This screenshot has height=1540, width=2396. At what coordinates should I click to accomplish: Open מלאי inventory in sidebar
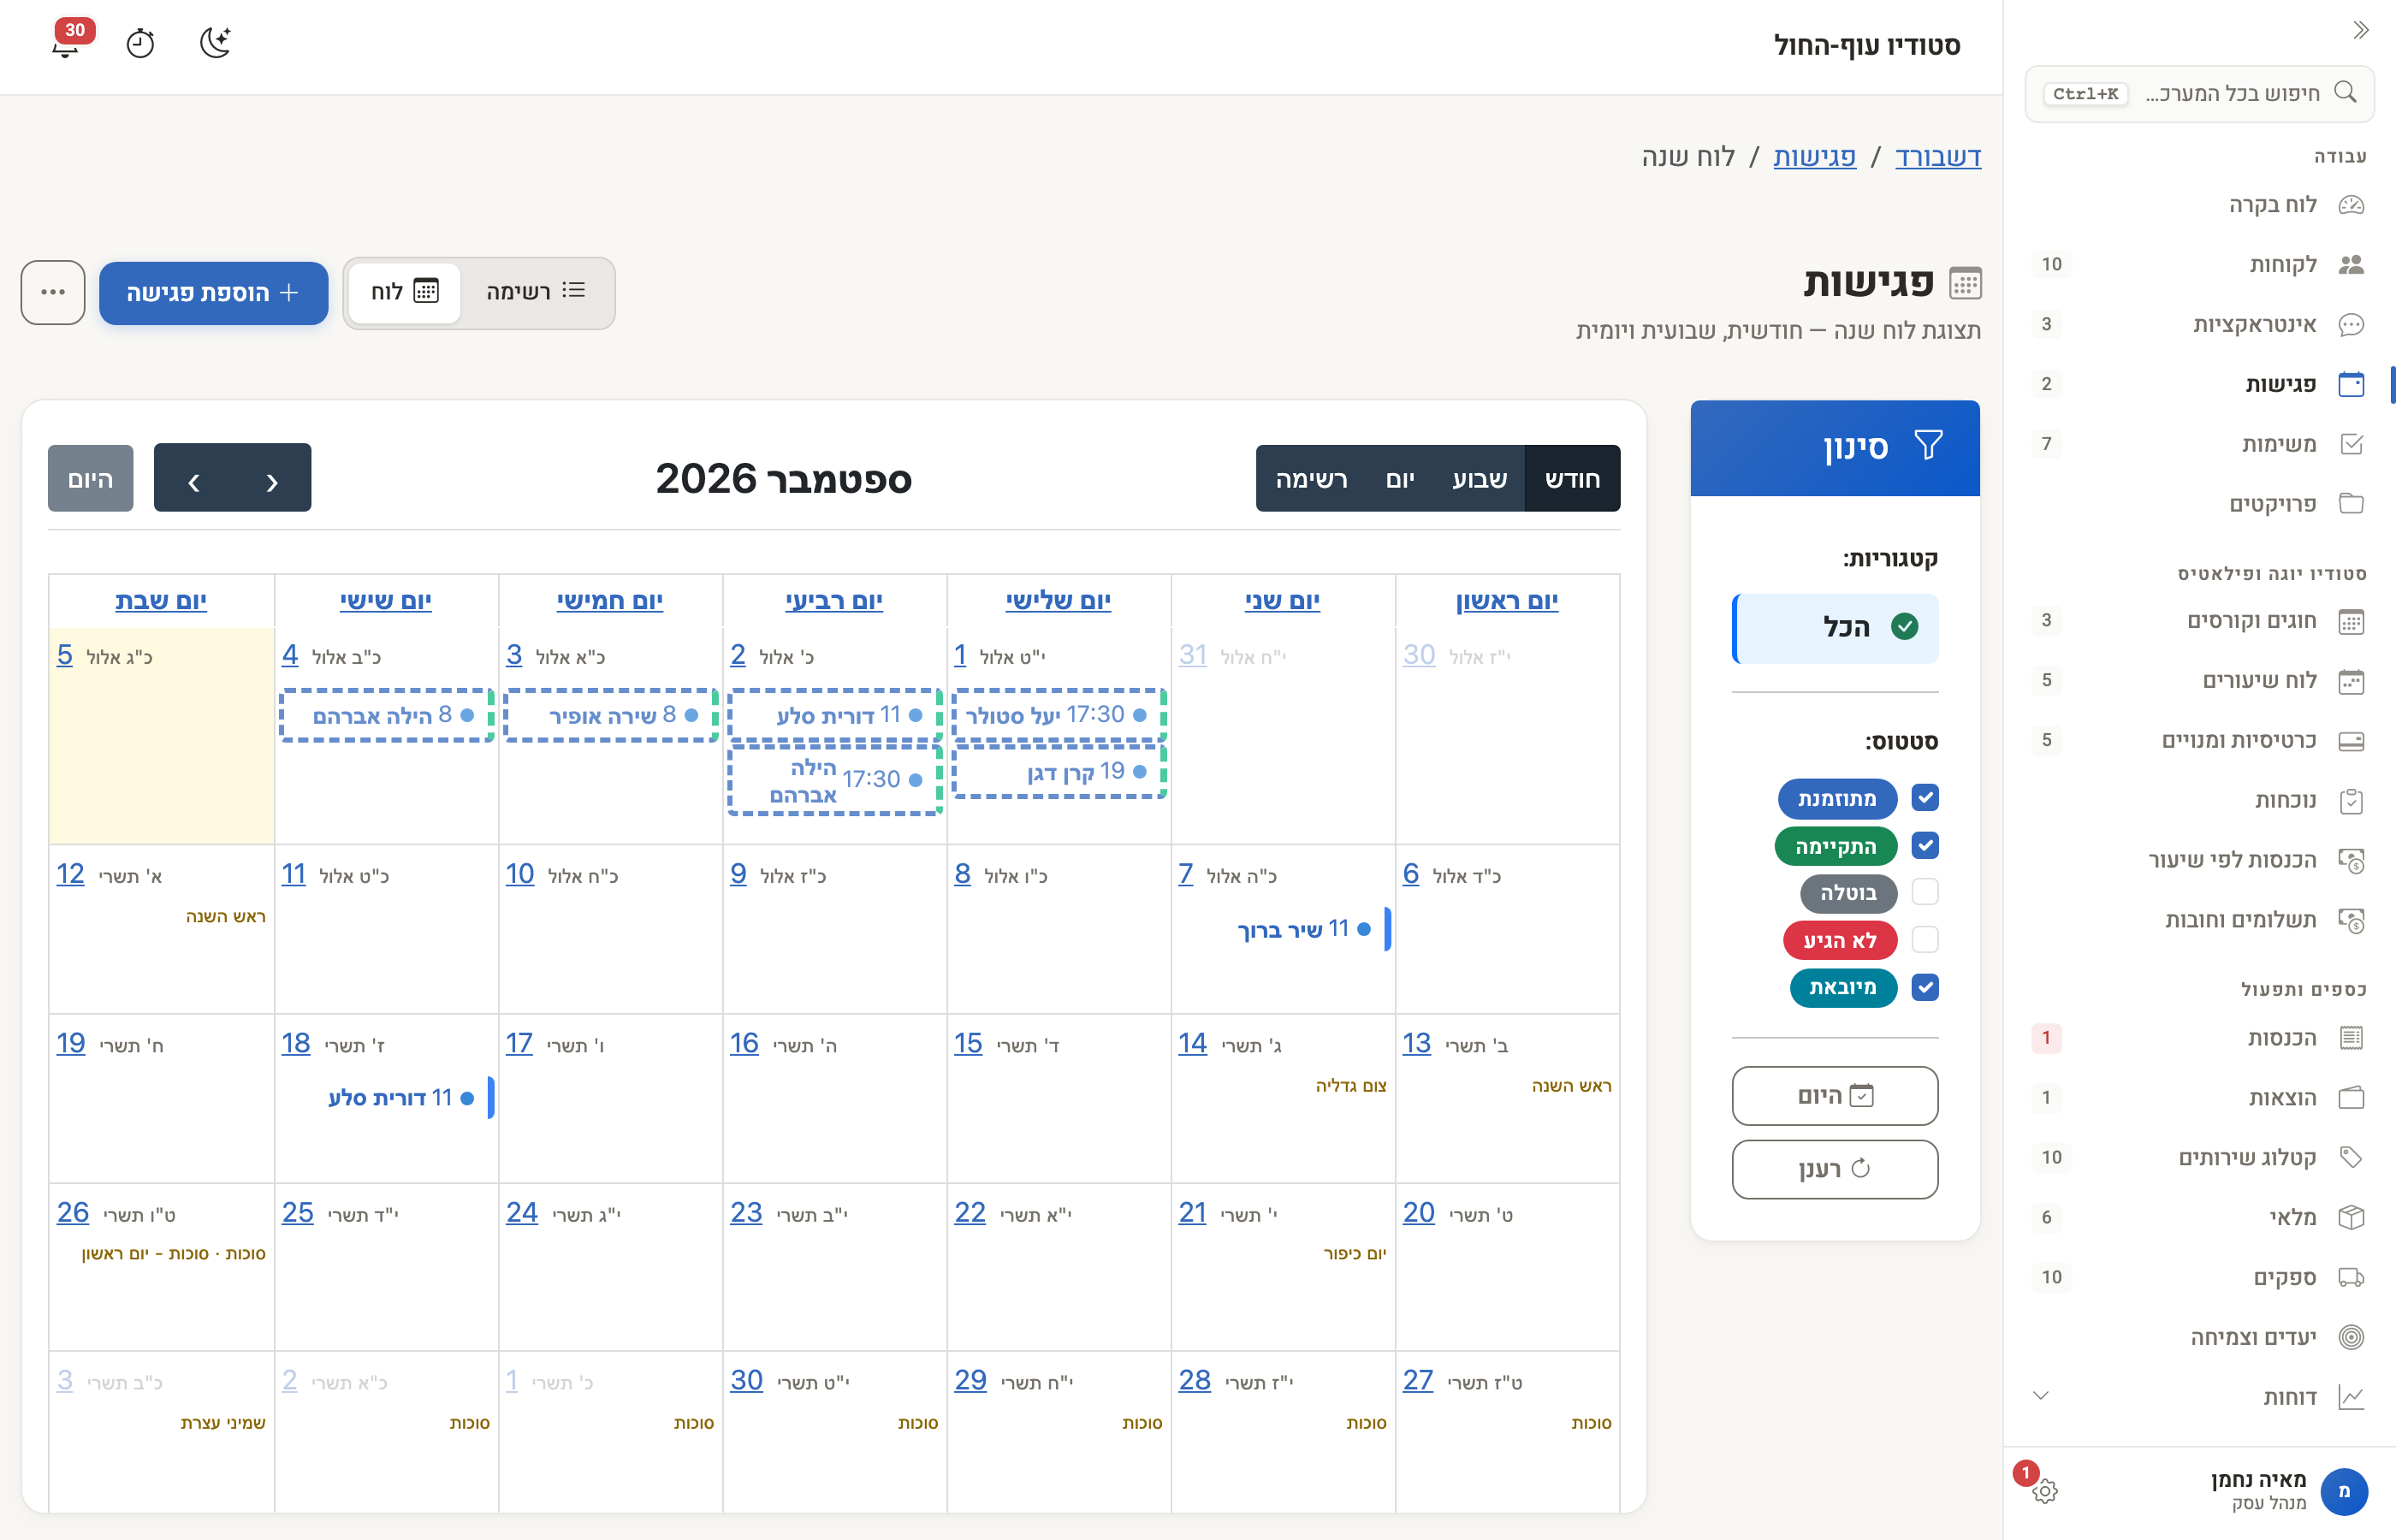tap(2199, 1218)
